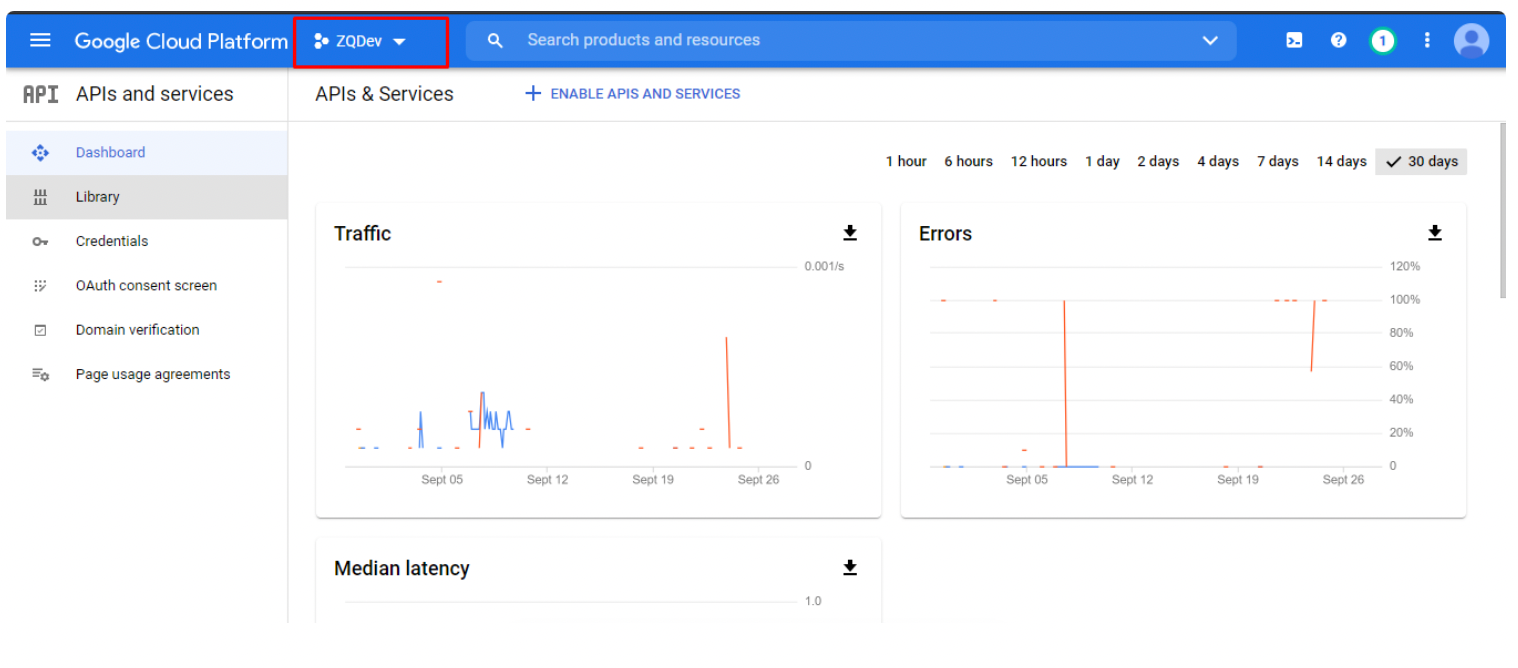Click the search magnifier icon

(494, 41)
